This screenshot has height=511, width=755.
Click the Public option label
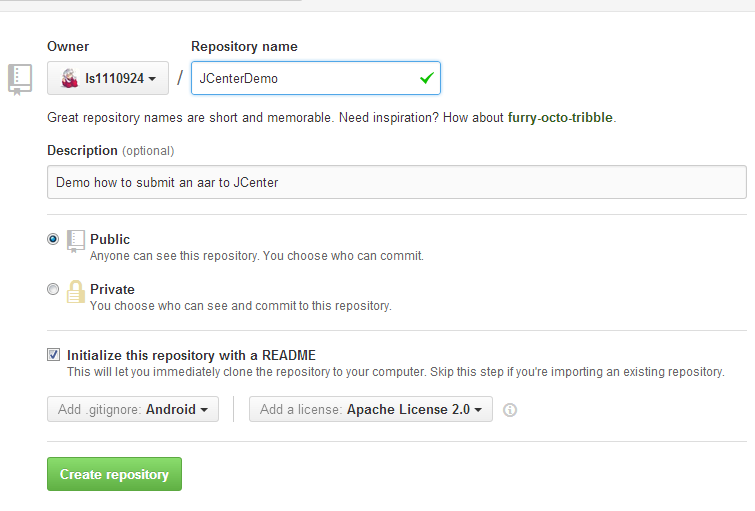[110, 239]
